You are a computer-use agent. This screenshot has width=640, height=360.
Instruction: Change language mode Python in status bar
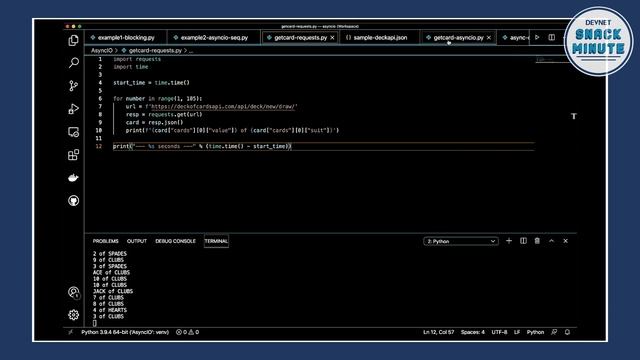535,332
